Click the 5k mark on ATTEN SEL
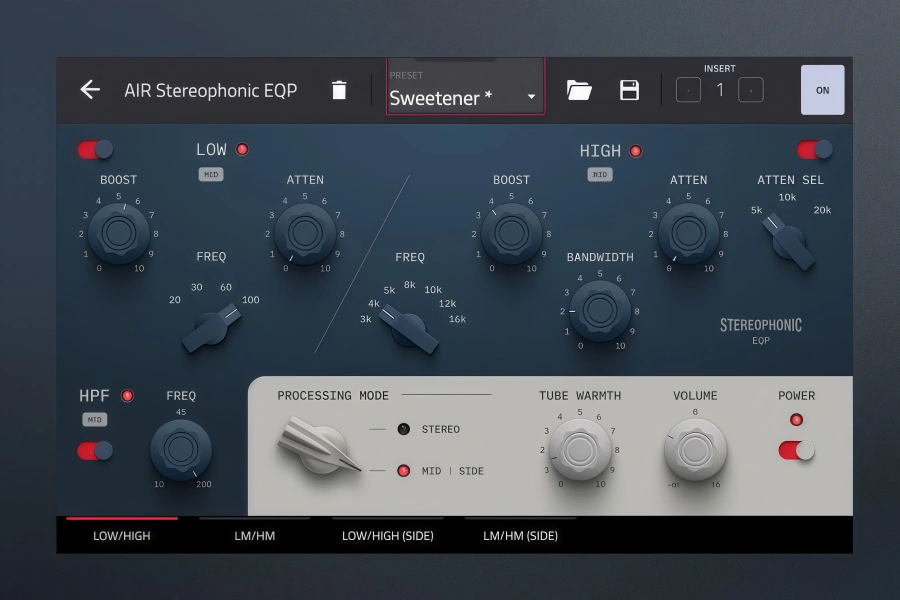 pyautogui.click(x=757, y=210)
